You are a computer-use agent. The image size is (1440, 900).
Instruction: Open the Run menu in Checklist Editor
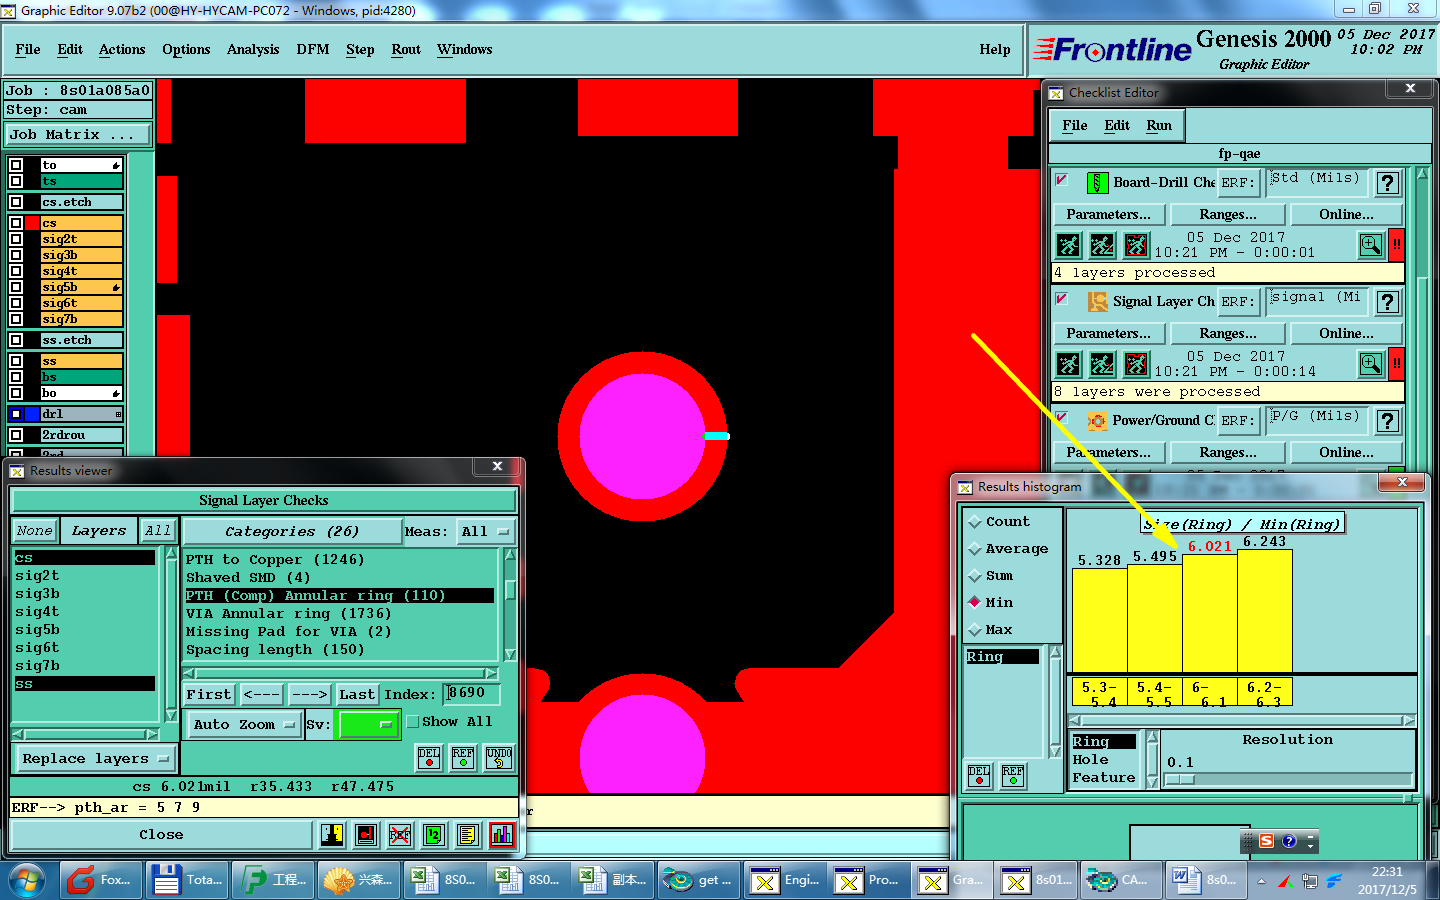point(1159,126)
